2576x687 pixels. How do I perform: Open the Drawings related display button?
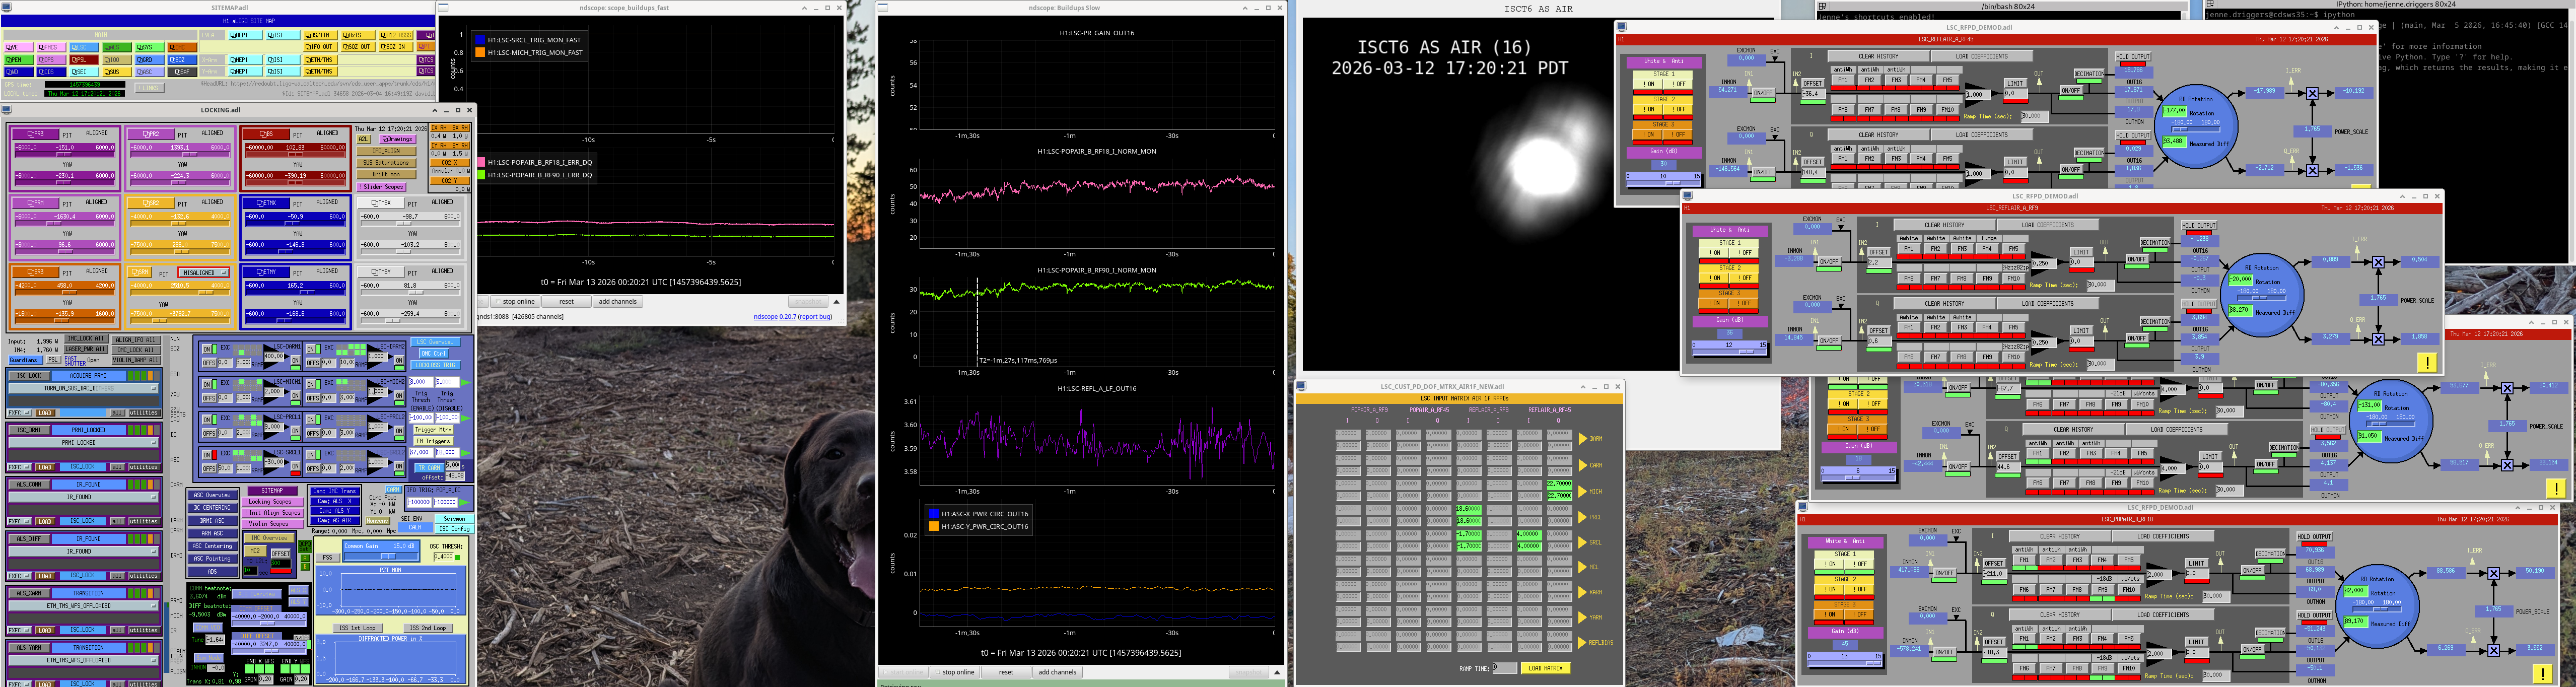coord(398,140)
